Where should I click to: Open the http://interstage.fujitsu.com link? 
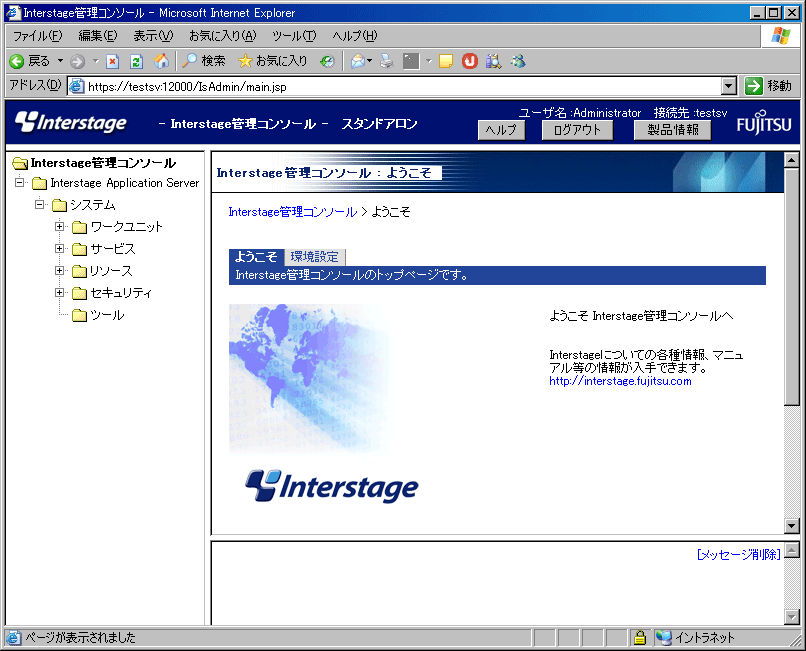pyautogui.click(x=620, y=381)
